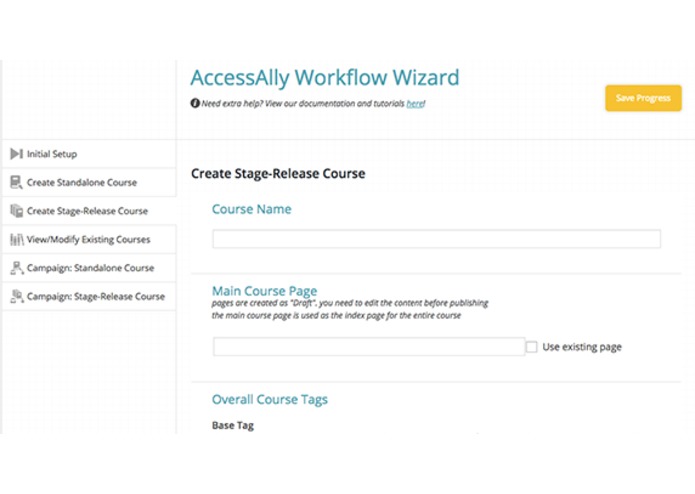Image resolution: width=695 pixels, height=494 pixels.
Task: Click the info icon beside help text
Action: click(x=195, y=103)
